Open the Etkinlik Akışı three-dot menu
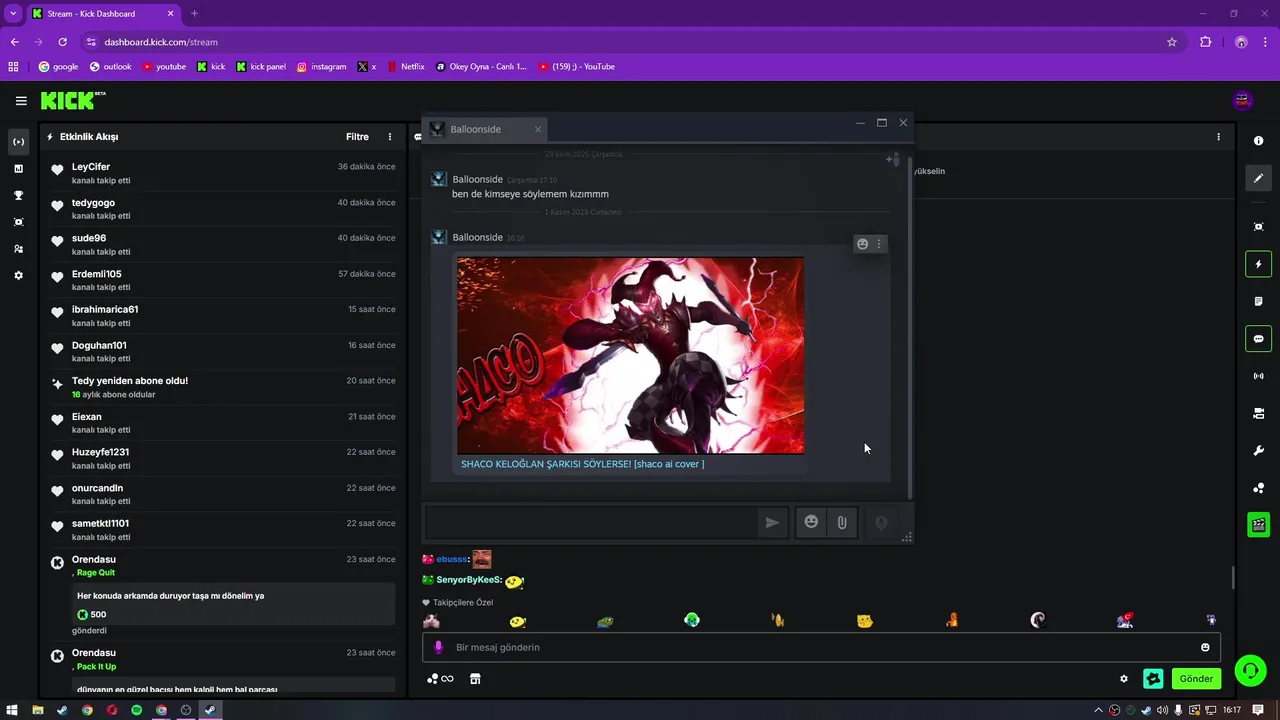This screenshot has height=720, width=1280. pyautogui.click(x=390, y=137)
